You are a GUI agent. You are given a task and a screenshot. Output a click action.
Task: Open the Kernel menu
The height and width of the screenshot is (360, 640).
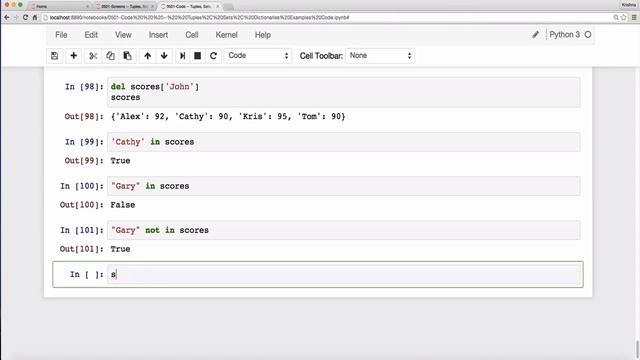[227, 35]
